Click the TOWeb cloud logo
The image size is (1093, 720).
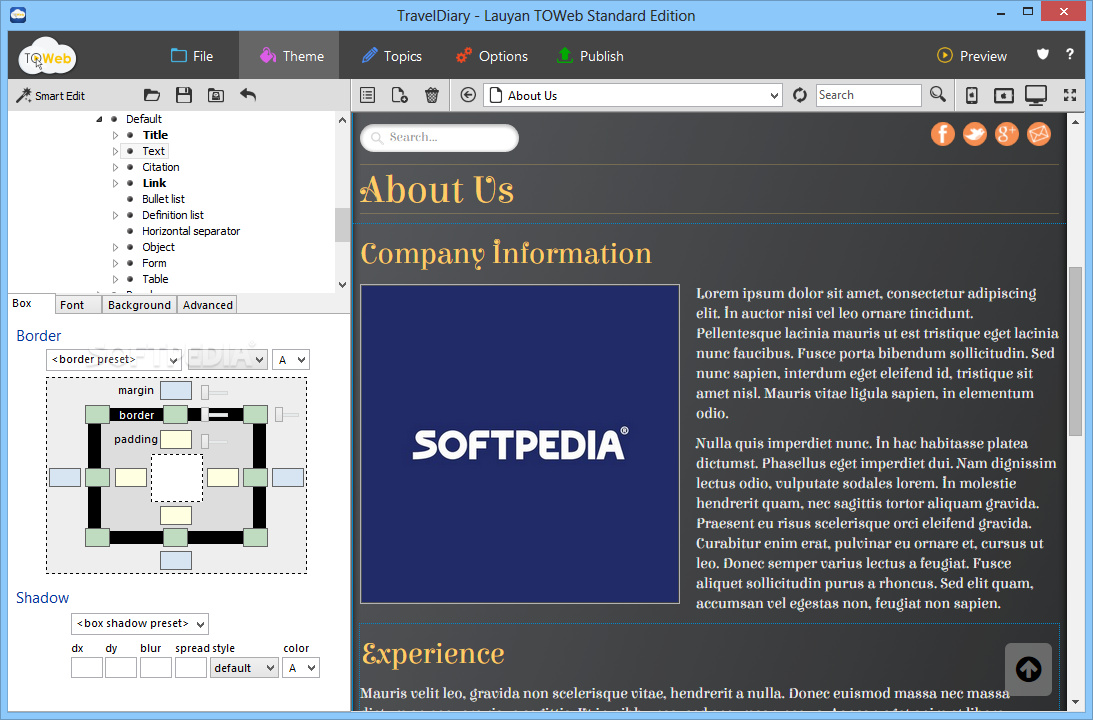(47, 56)
